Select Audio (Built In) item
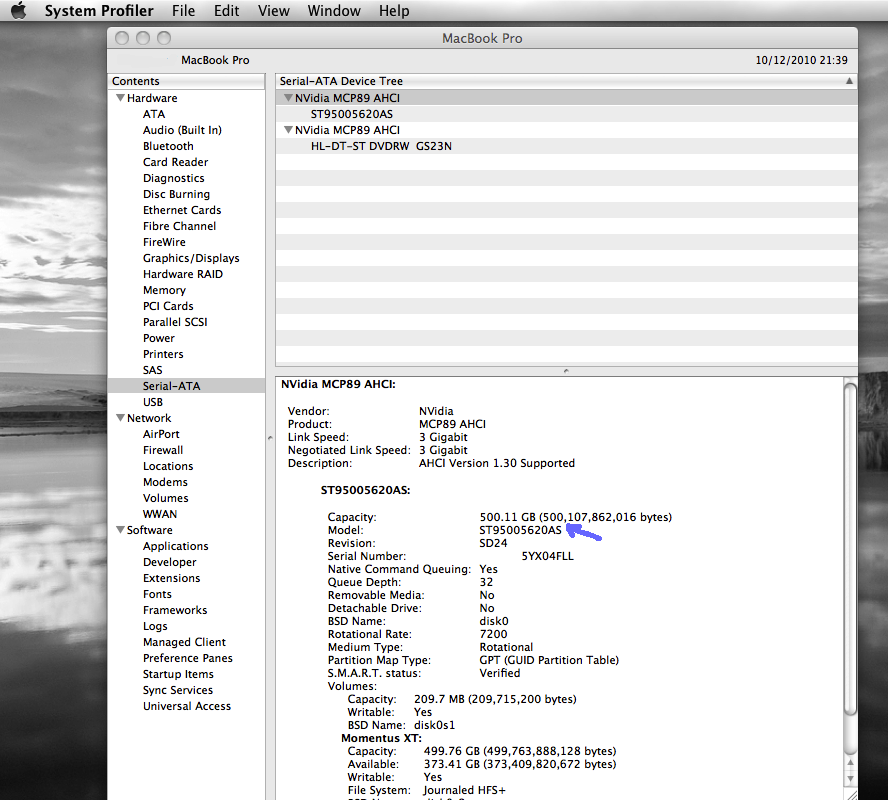888x800 pixels. 182,130
